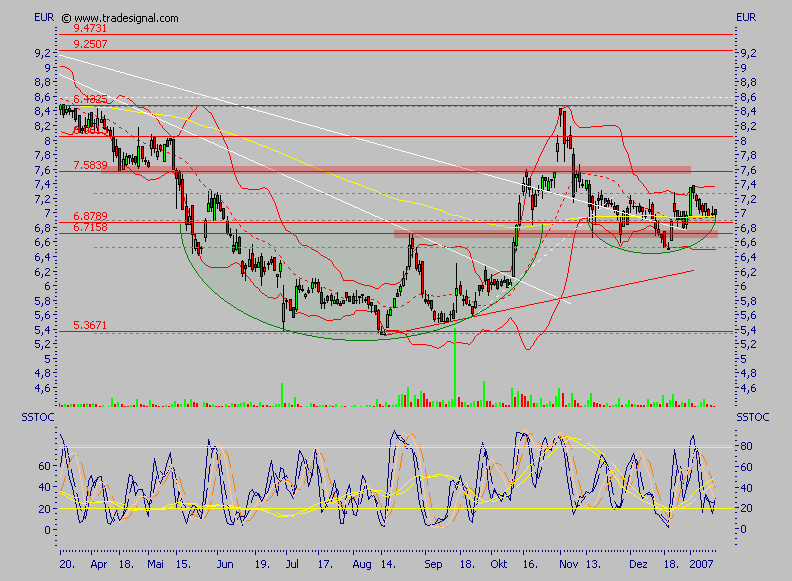Click the Okt date axis label
792x581 pixels.
point(499,564)
